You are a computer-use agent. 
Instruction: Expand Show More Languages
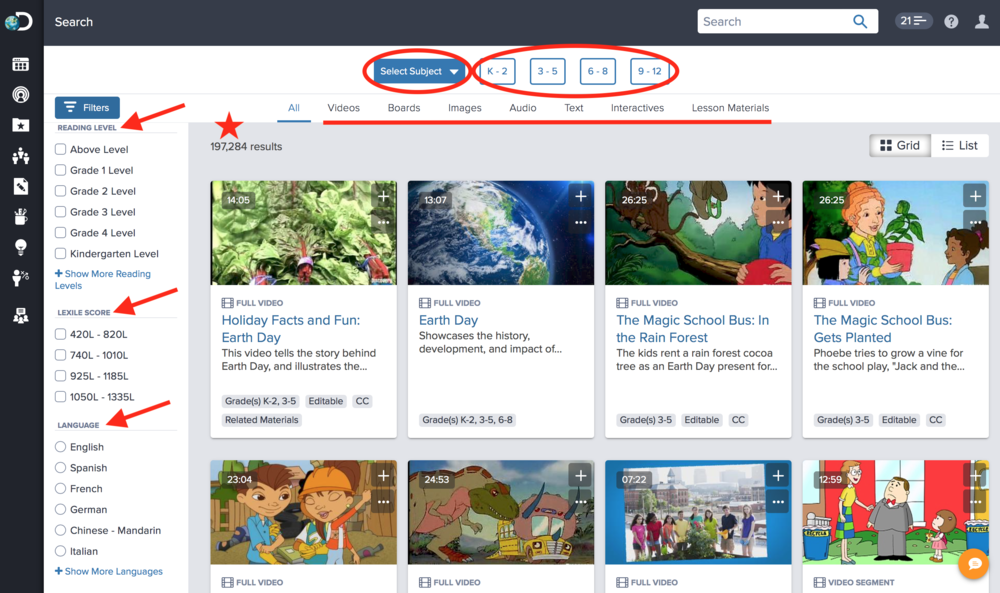108,571
